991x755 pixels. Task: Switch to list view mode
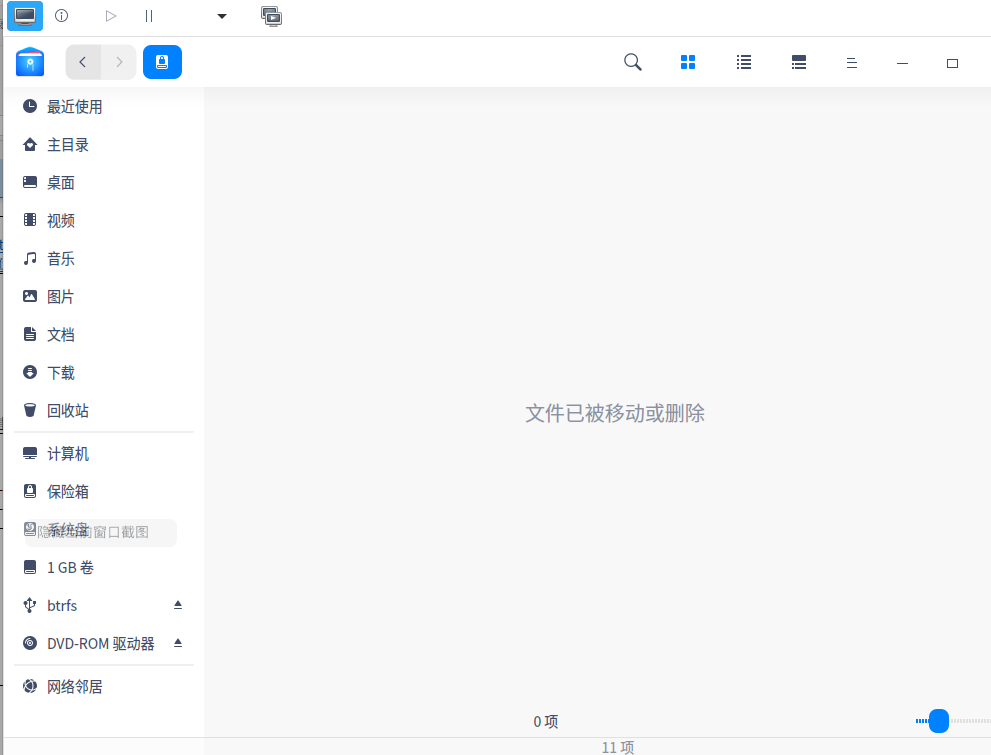coord(744,62)
